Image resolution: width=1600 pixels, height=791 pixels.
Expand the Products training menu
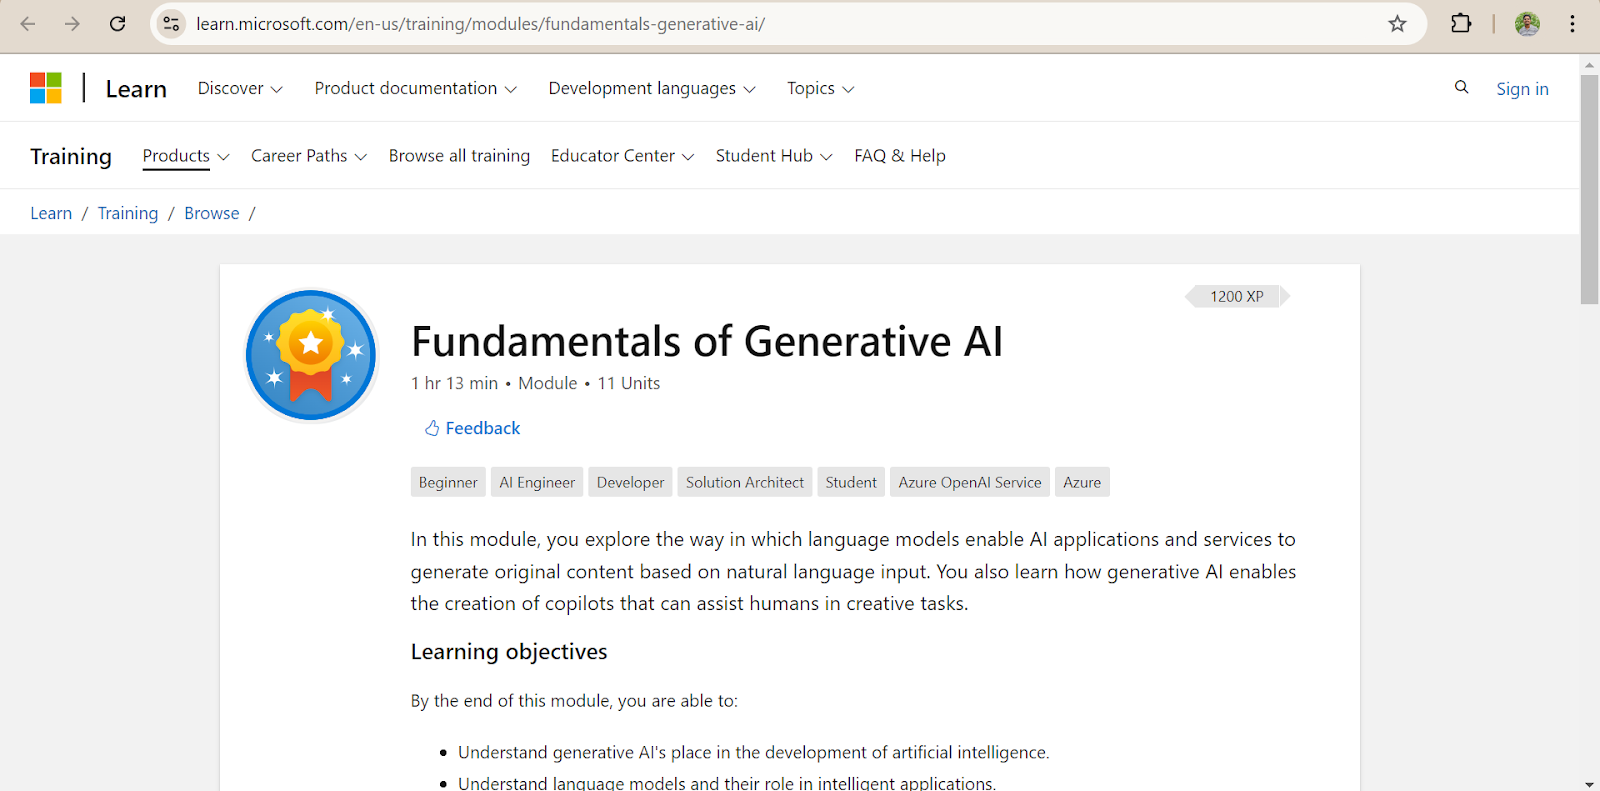[x=186, y=156]
